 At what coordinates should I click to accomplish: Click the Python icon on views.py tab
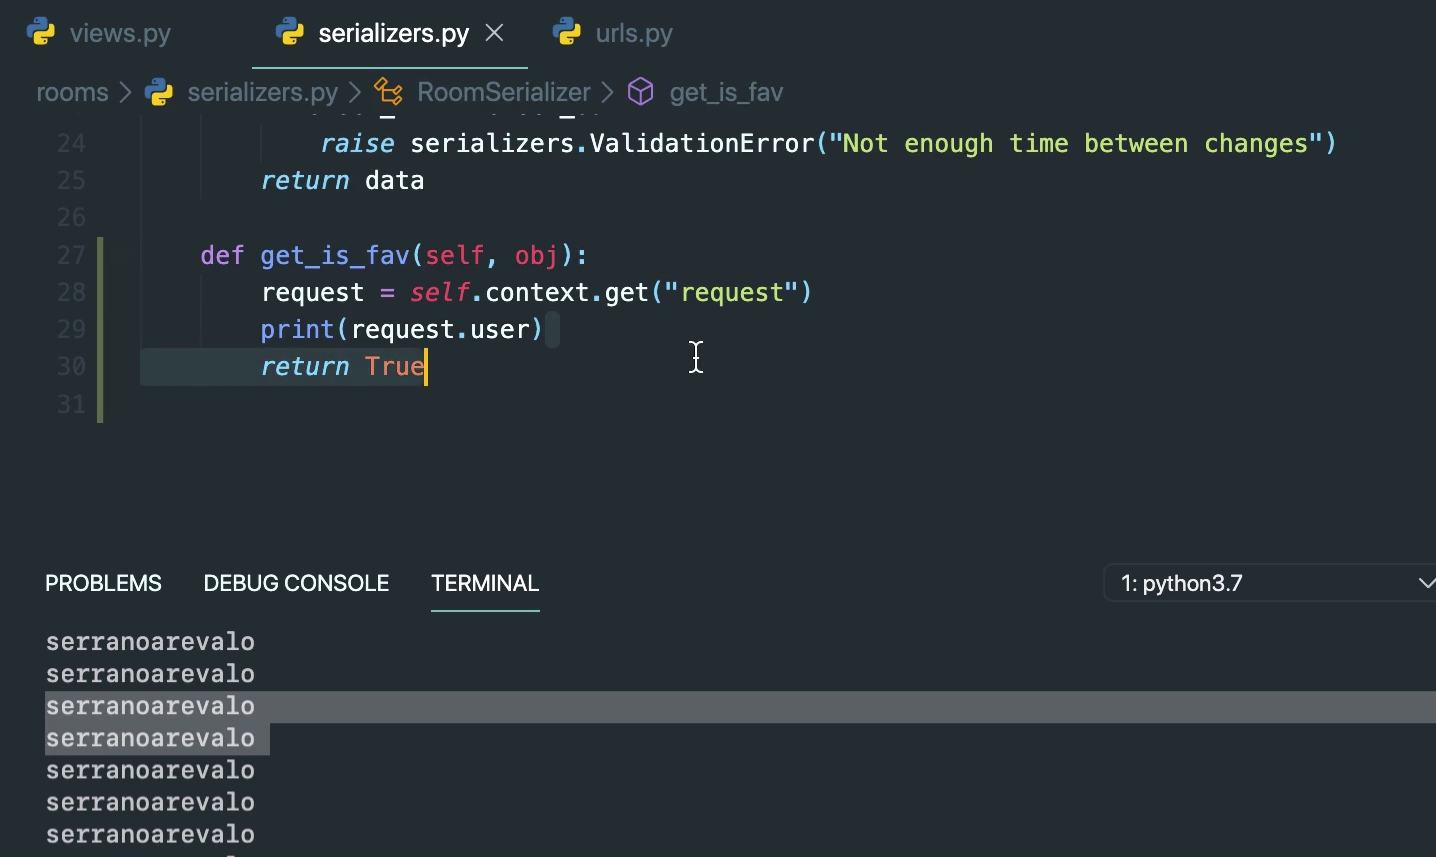tap(40, 31)
